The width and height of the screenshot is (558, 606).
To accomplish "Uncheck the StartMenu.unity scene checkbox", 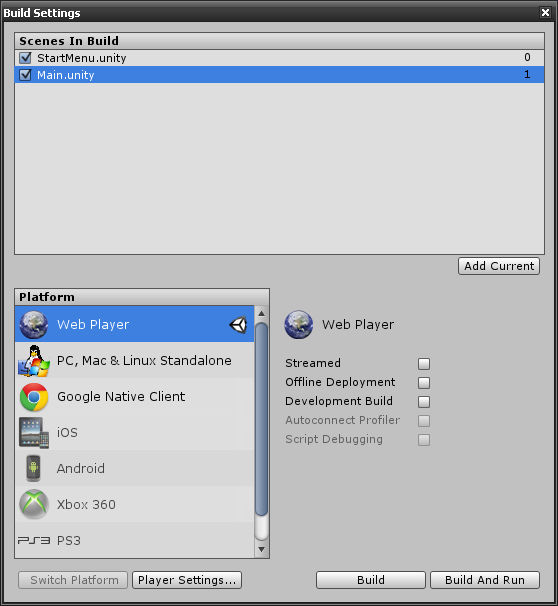I will coord(26,58).
